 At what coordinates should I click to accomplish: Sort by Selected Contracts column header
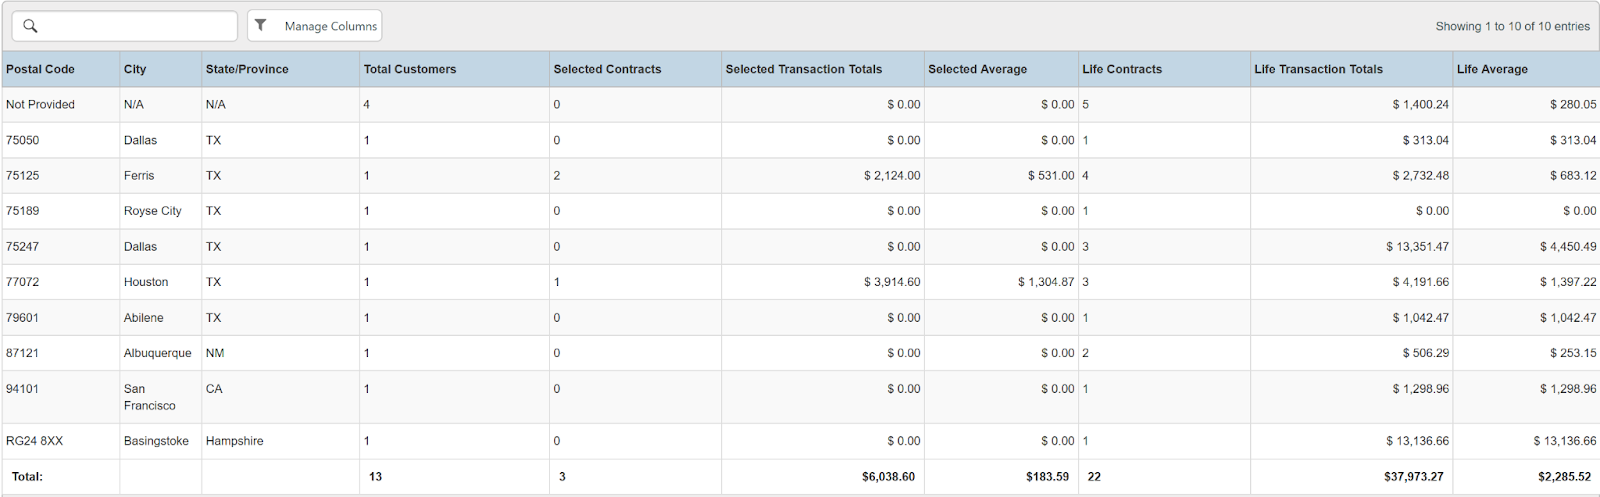(x=607, y=69)
